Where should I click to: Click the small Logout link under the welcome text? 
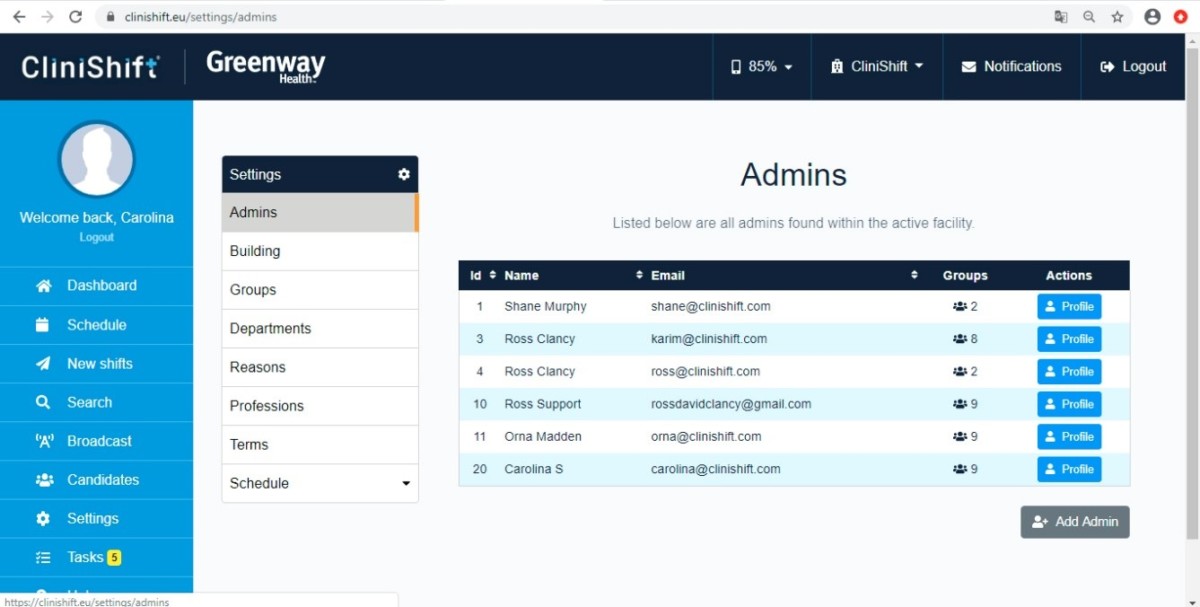point(97,237)
